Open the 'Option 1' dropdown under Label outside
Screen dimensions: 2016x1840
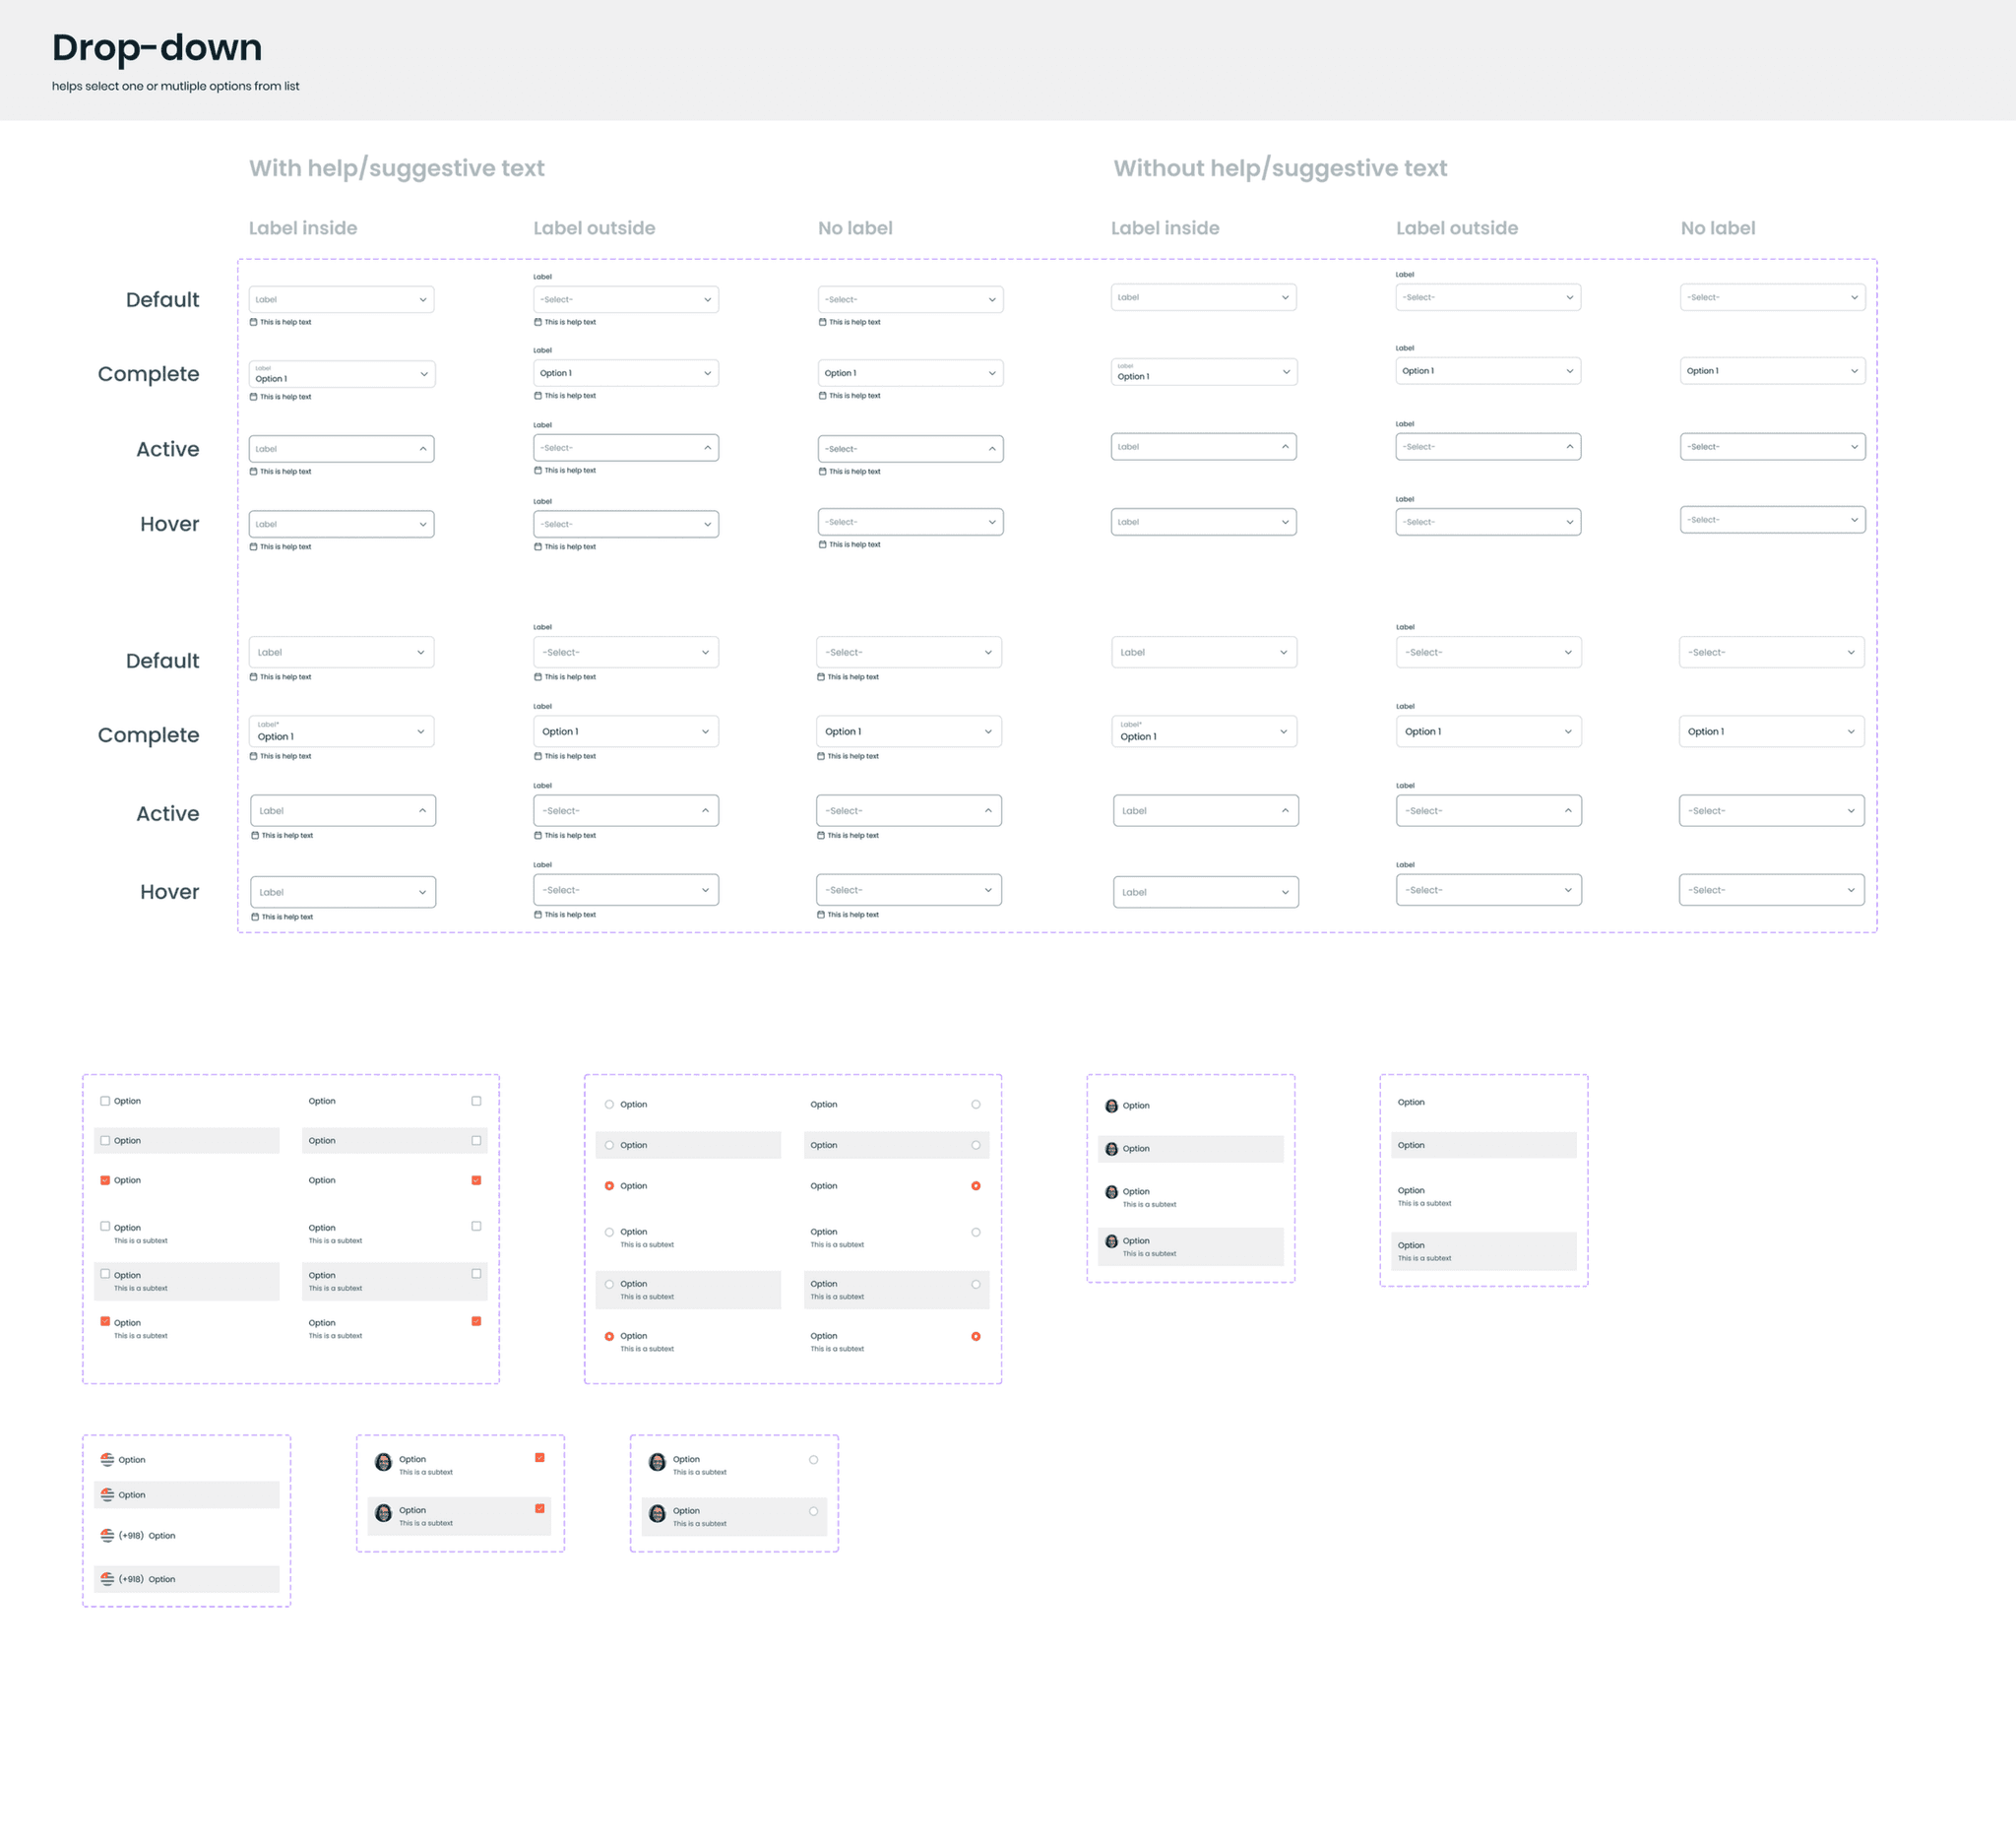point(626,372)
